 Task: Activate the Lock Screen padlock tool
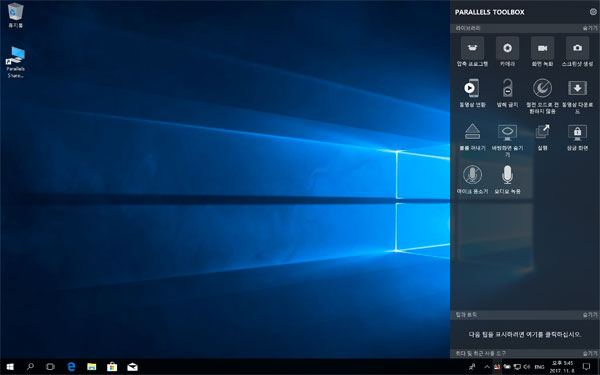[x=577, y=137]
